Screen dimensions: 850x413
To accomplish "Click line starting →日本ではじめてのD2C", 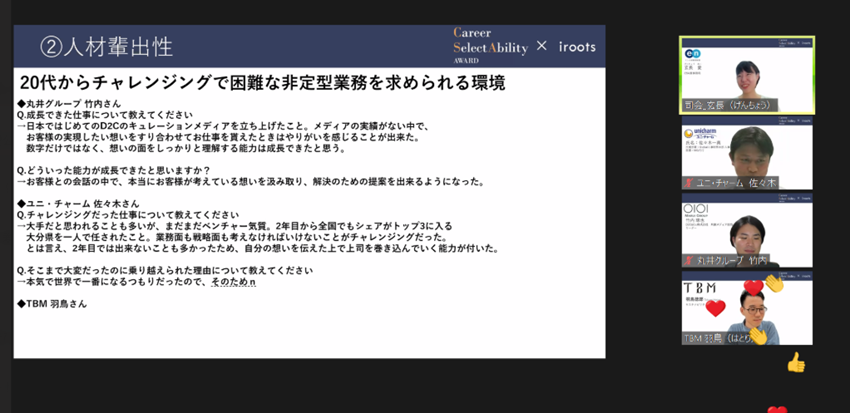I will 223,126.
